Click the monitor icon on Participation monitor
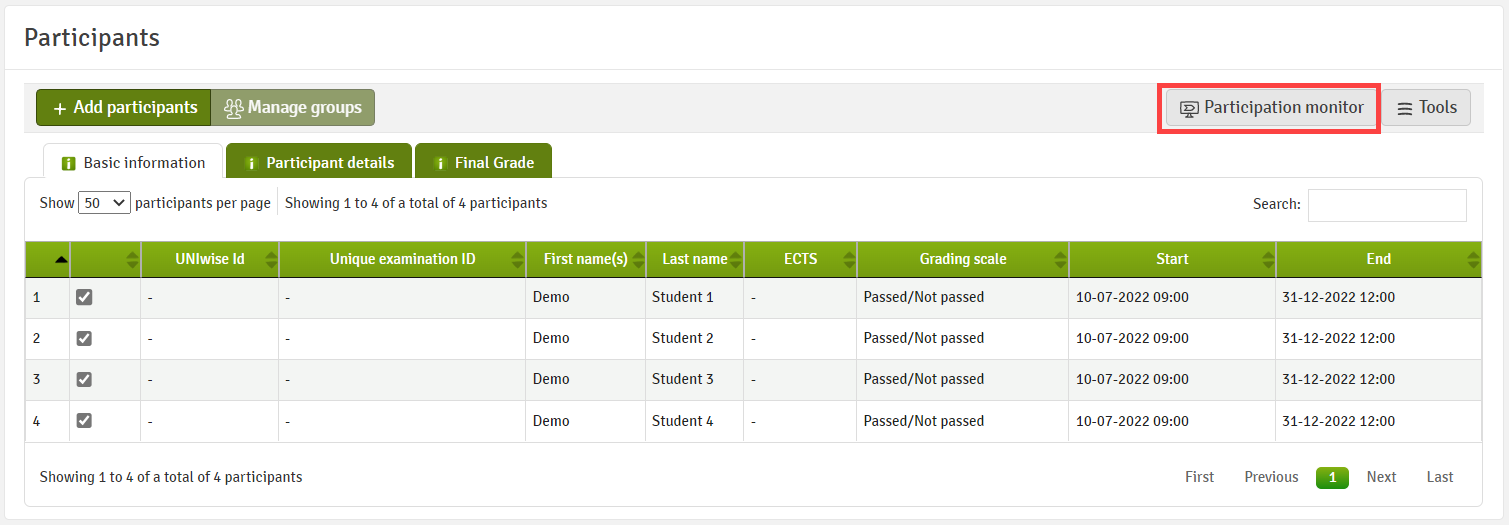The image size is (1509, 525). pyautogui.click(x=1189, y=108)
